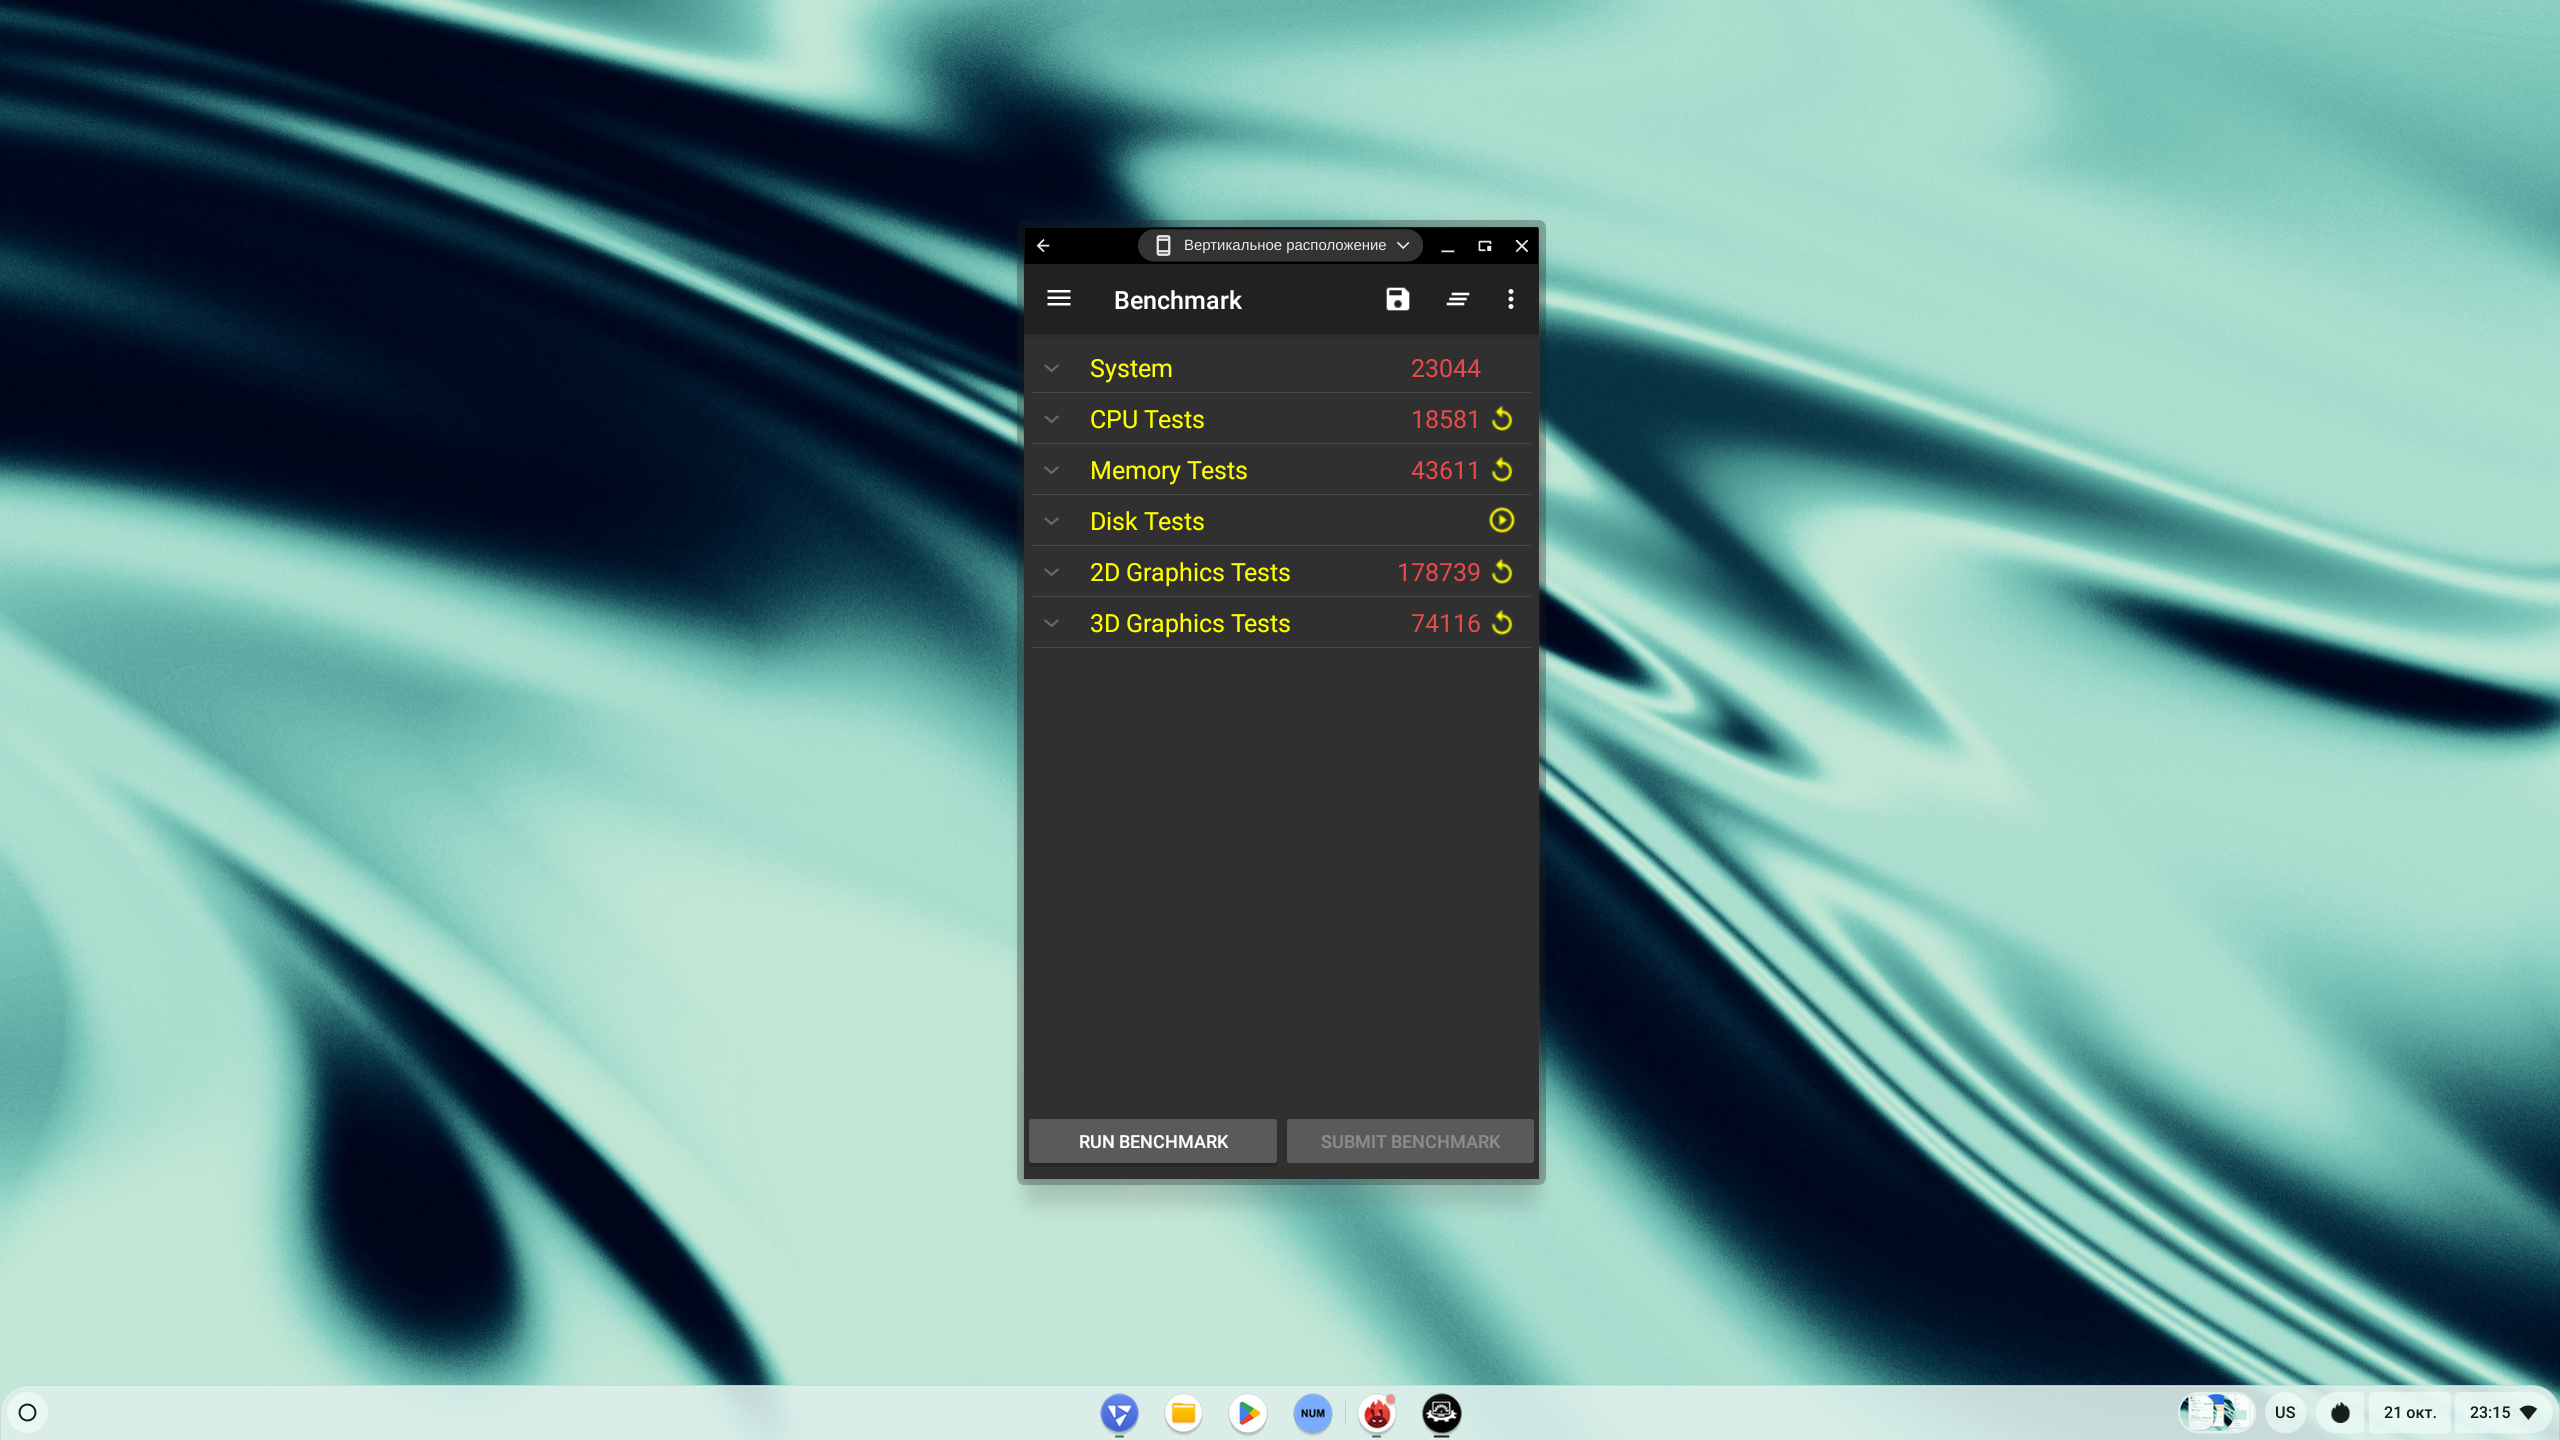Expand the System section chevron

click(1051, 368)
